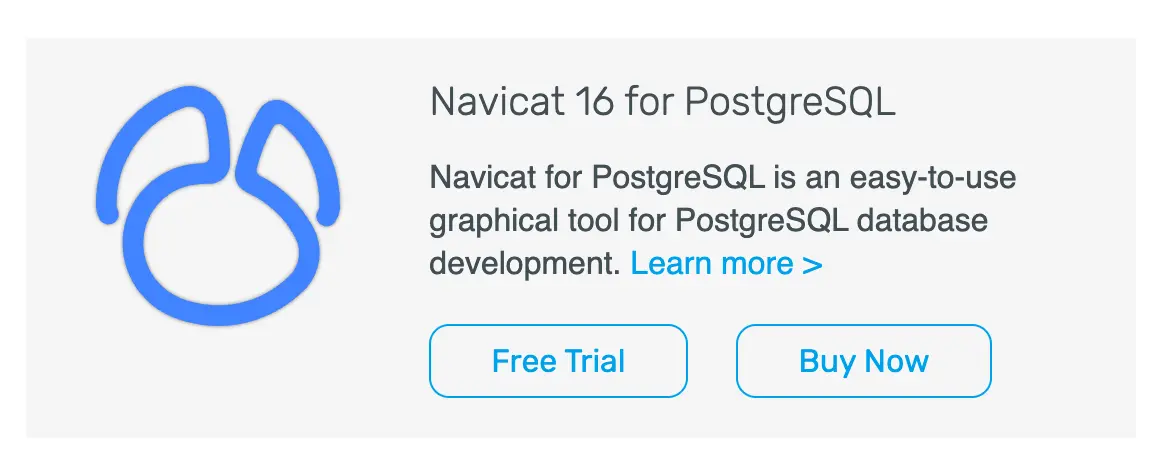Image resolution: width=1166 pixels, height=476 pixels.
Task: Click the arrow after Learn more
Action: [x=812, y=265]
